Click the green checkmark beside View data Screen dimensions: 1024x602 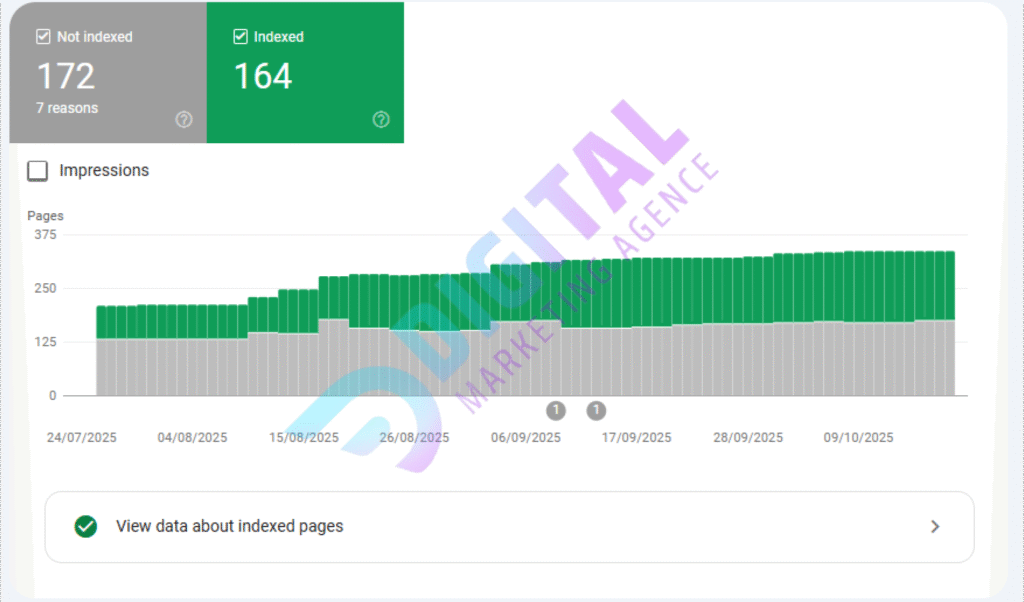tap(84, 527)
